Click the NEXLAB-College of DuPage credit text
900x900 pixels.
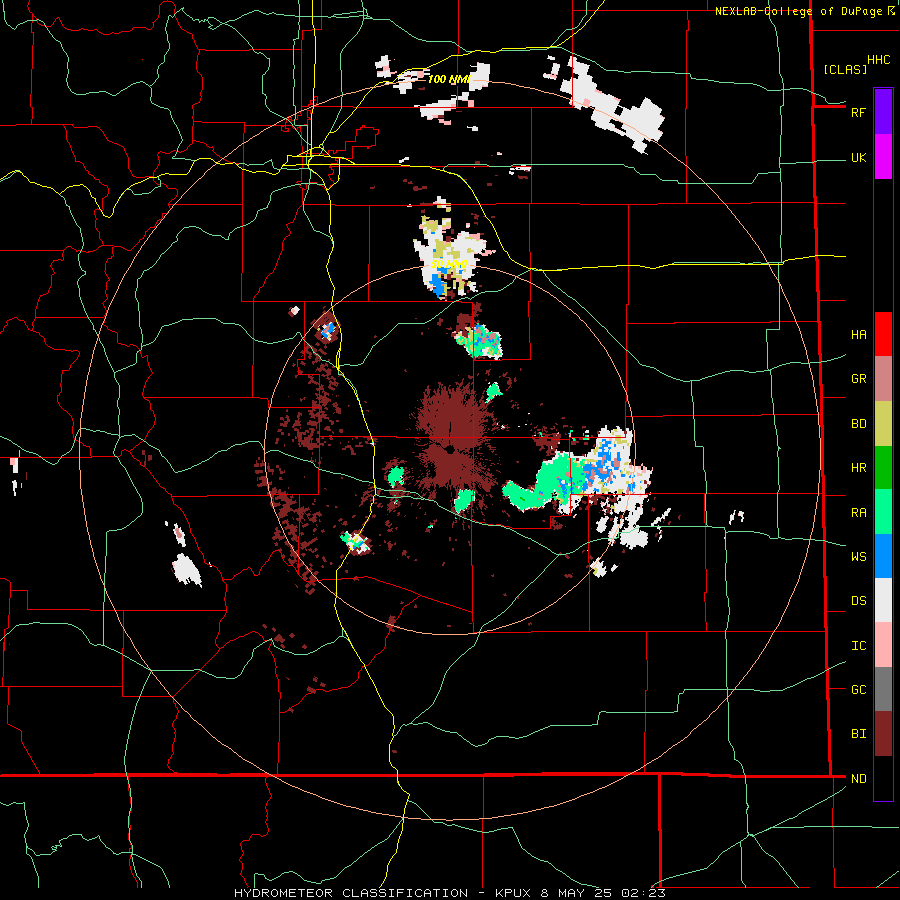click(x=798, y=11)
